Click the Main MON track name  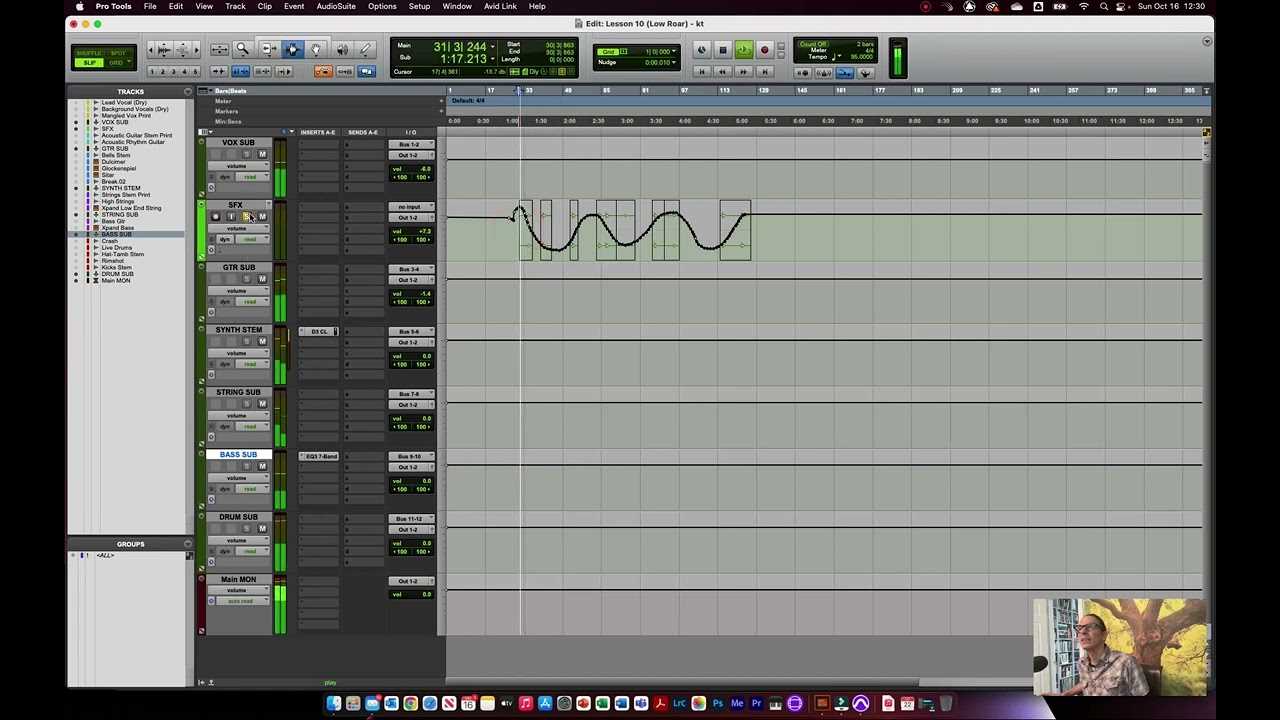pyautogui.click(x=238, y=579)
